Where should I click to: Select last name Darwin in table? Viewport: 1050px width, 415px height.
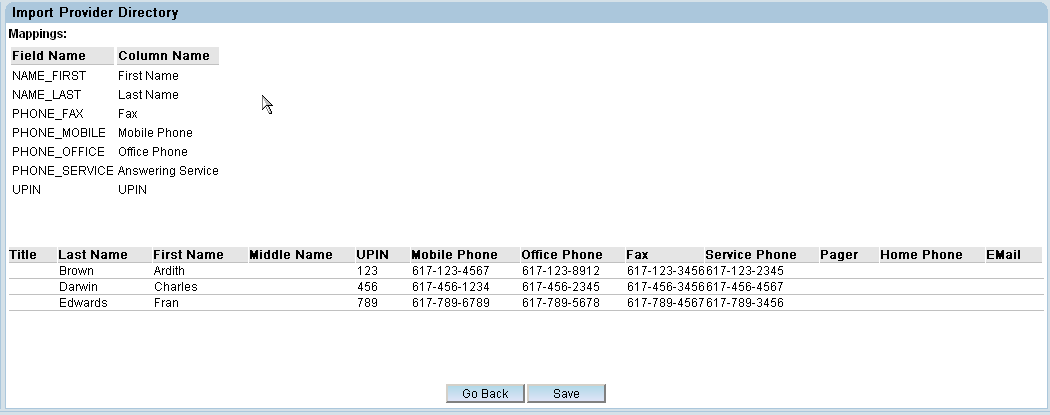(78, 287)
